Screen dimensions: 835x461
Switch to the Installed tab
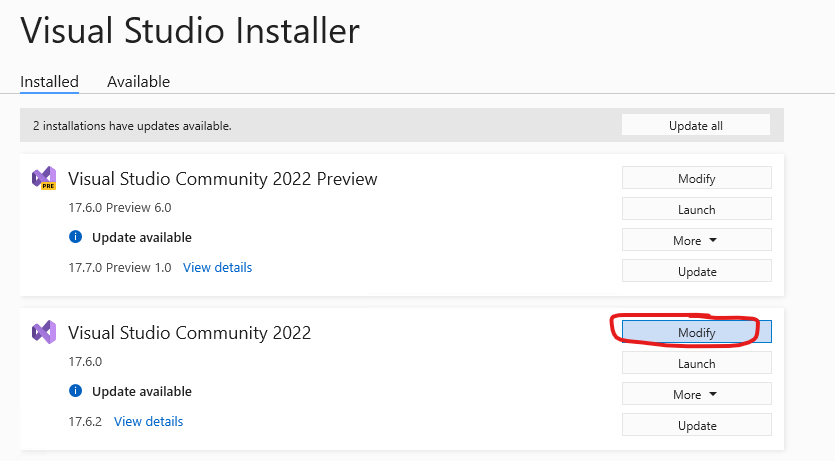49,81
